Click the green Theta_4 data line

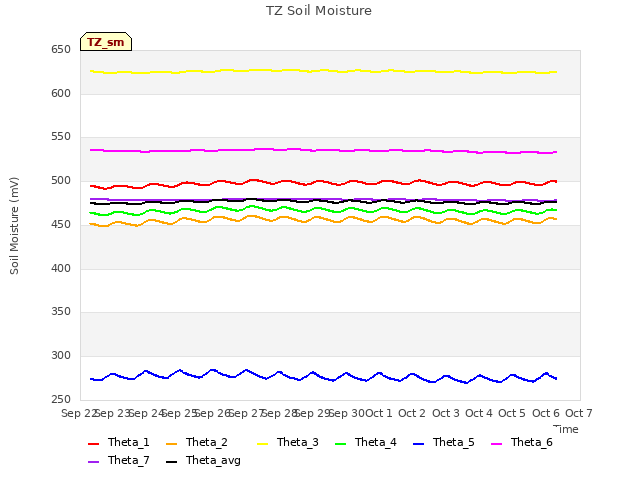[x=323, y=209]
